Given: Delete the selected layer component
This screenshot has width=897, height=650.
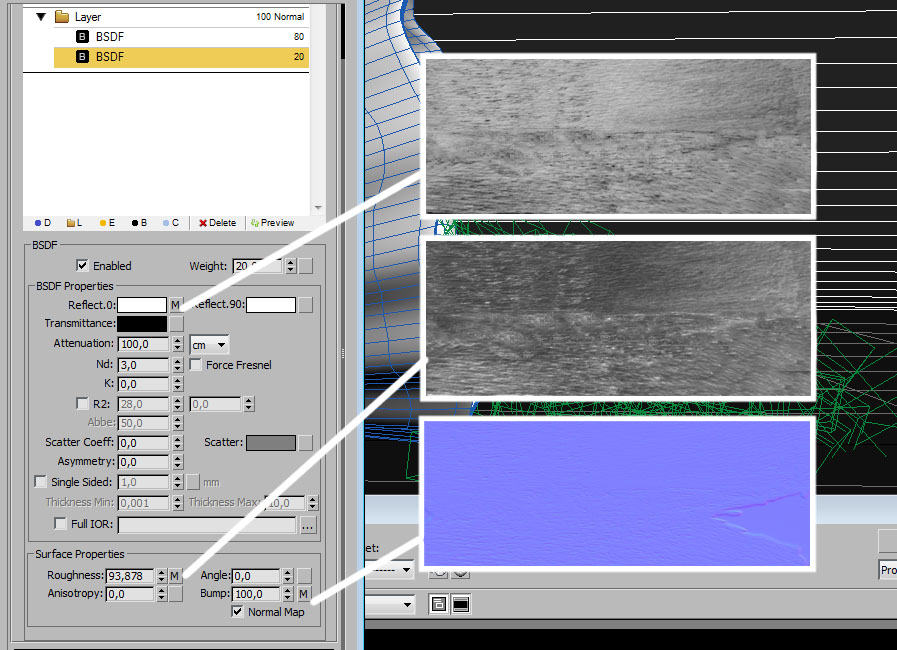Looking at the screenshot, I should pos(217,223).
